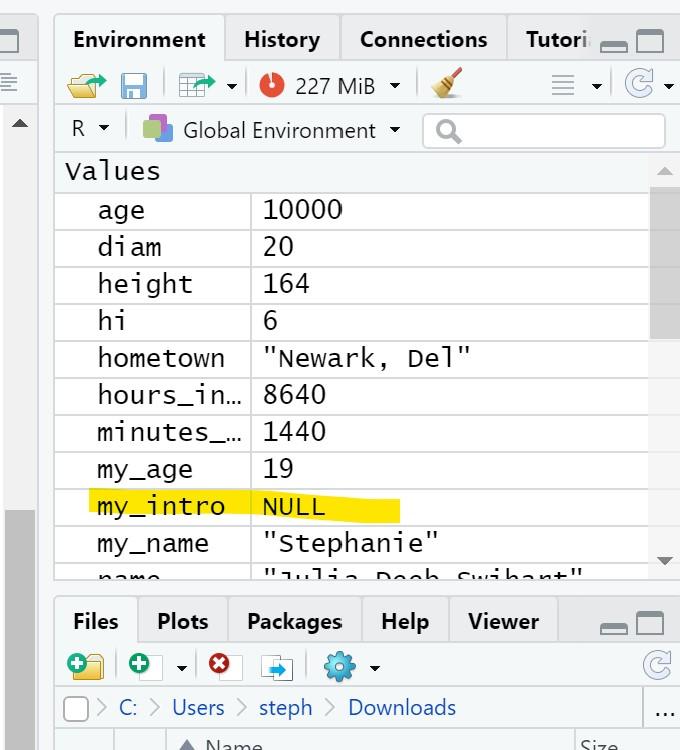Open the new file dropdown arrow

(x=182, y=668)
